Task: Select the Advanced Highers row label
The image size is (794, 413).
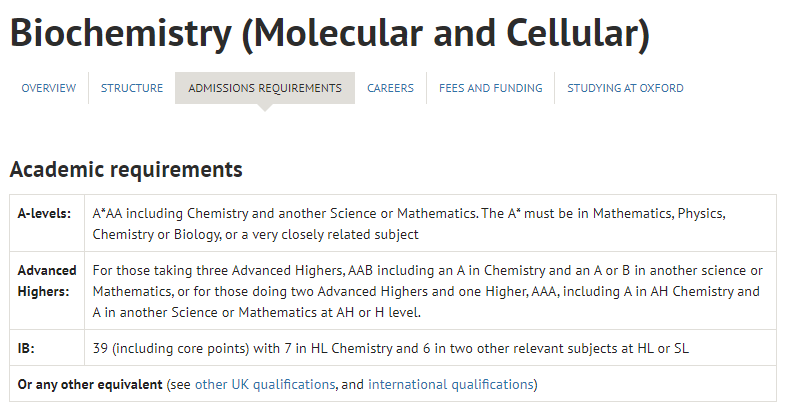Action: point(47,281)
